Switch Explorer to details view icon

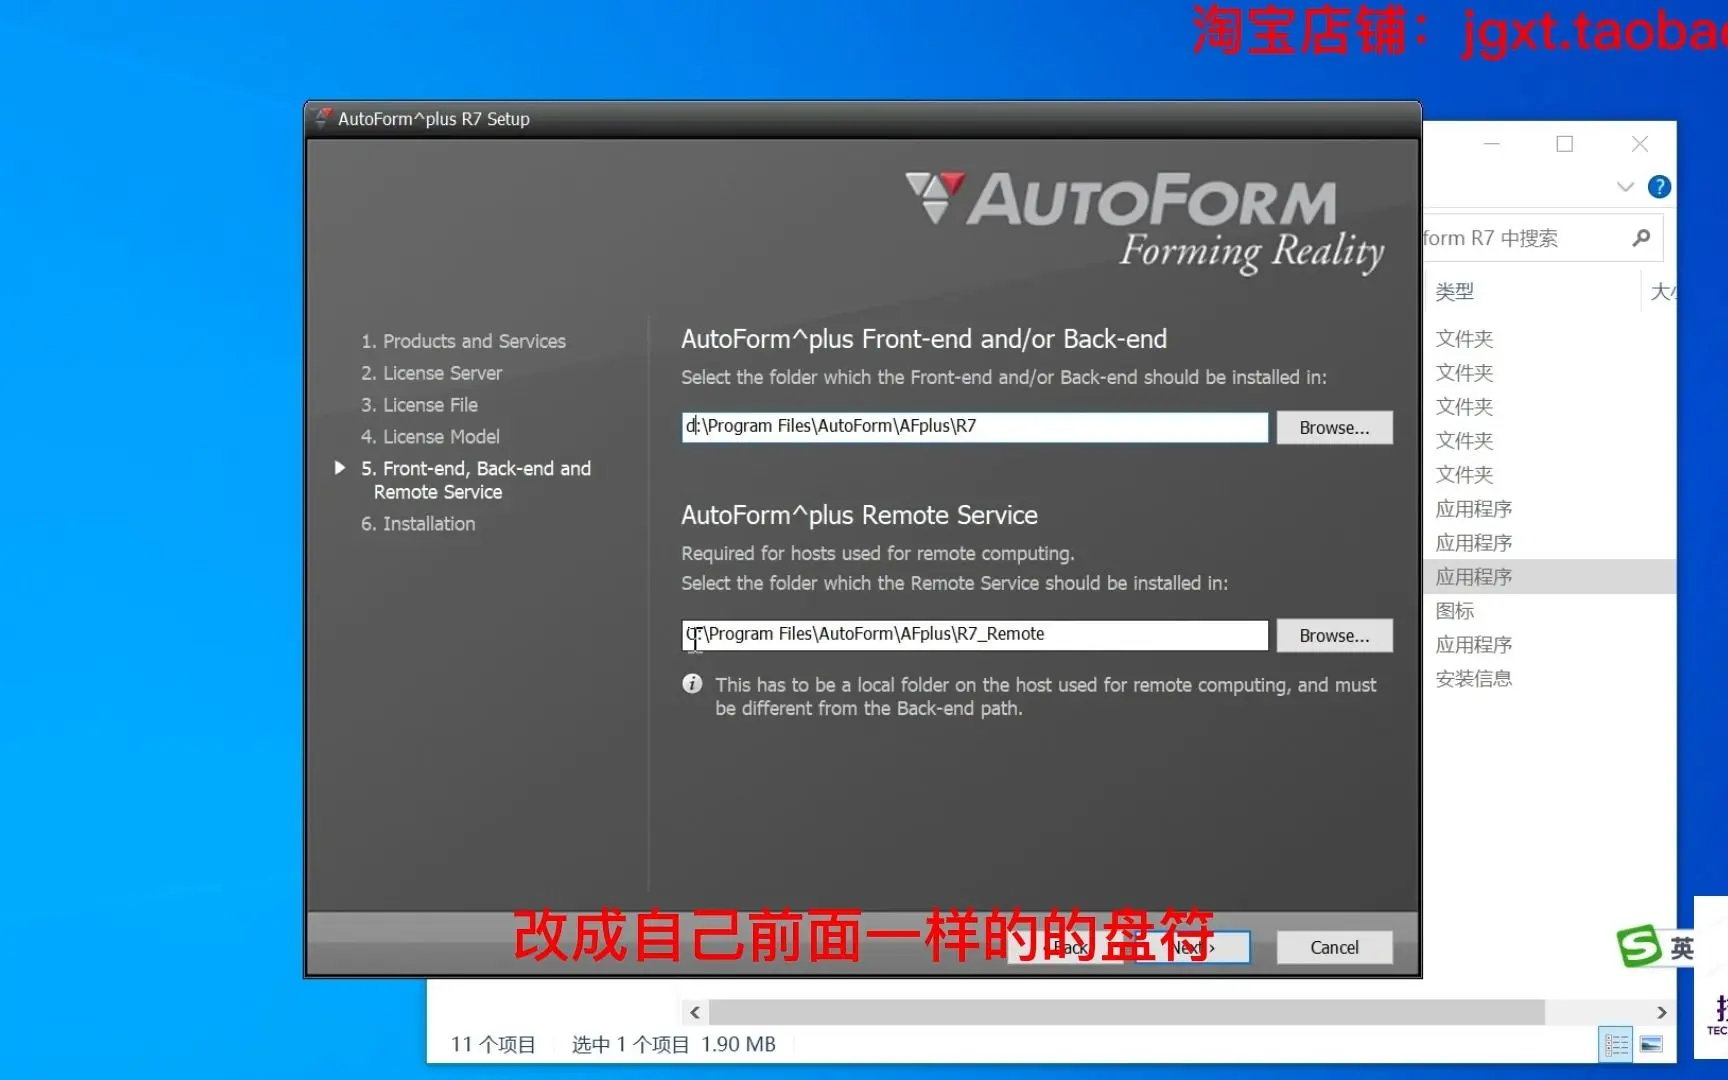[1616, 1045]
